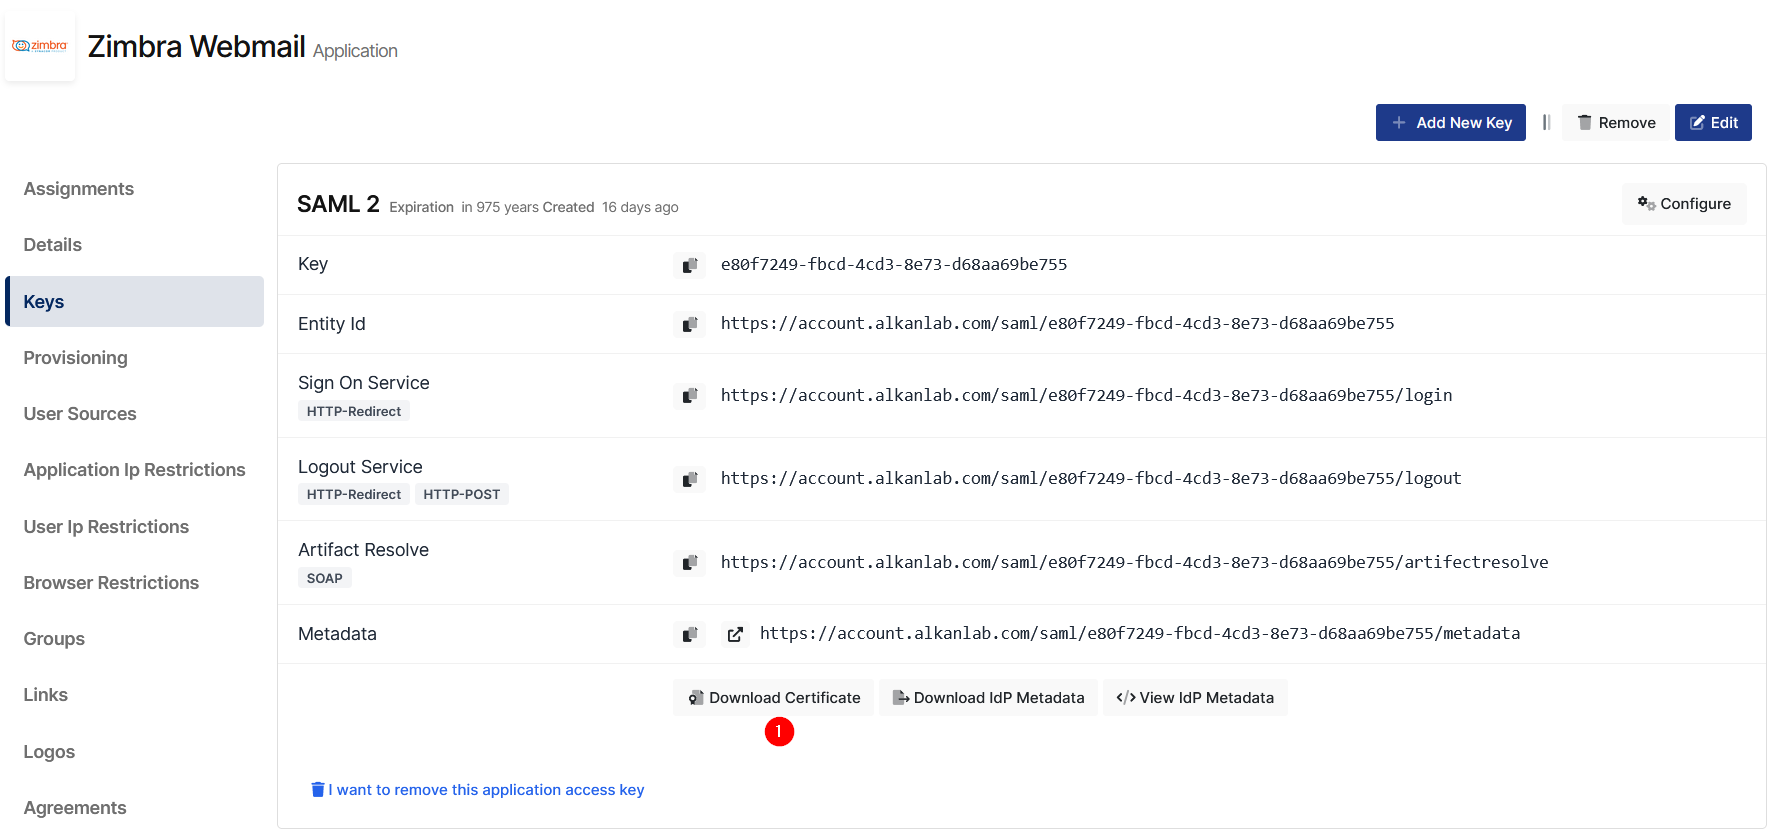This screenshot has height=839, width=1778.
Task: Copy the Logout Service URL
Action: click(x=689, y=479)
